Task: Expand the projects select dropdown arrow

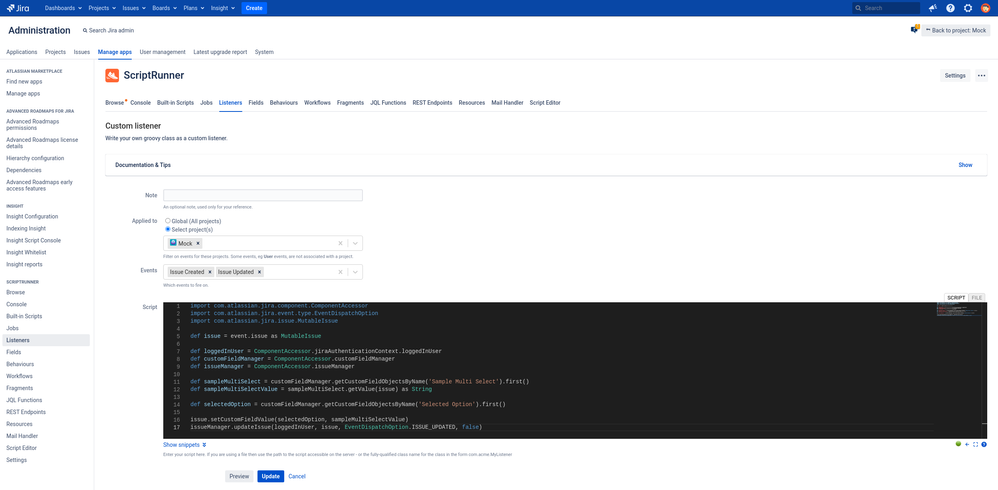Action: (355, 243)
